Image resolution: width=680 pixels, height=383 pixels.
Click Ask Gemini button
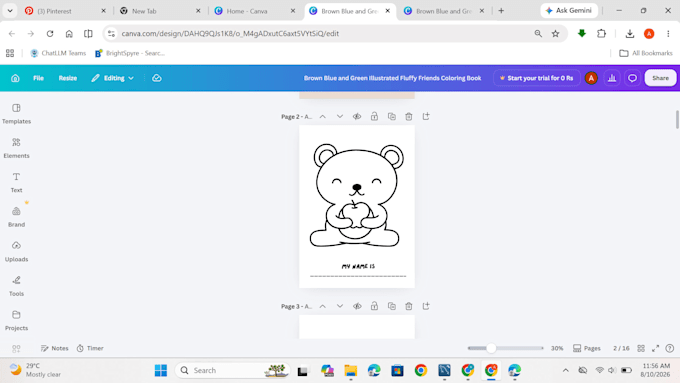click(x=569, y=10)
